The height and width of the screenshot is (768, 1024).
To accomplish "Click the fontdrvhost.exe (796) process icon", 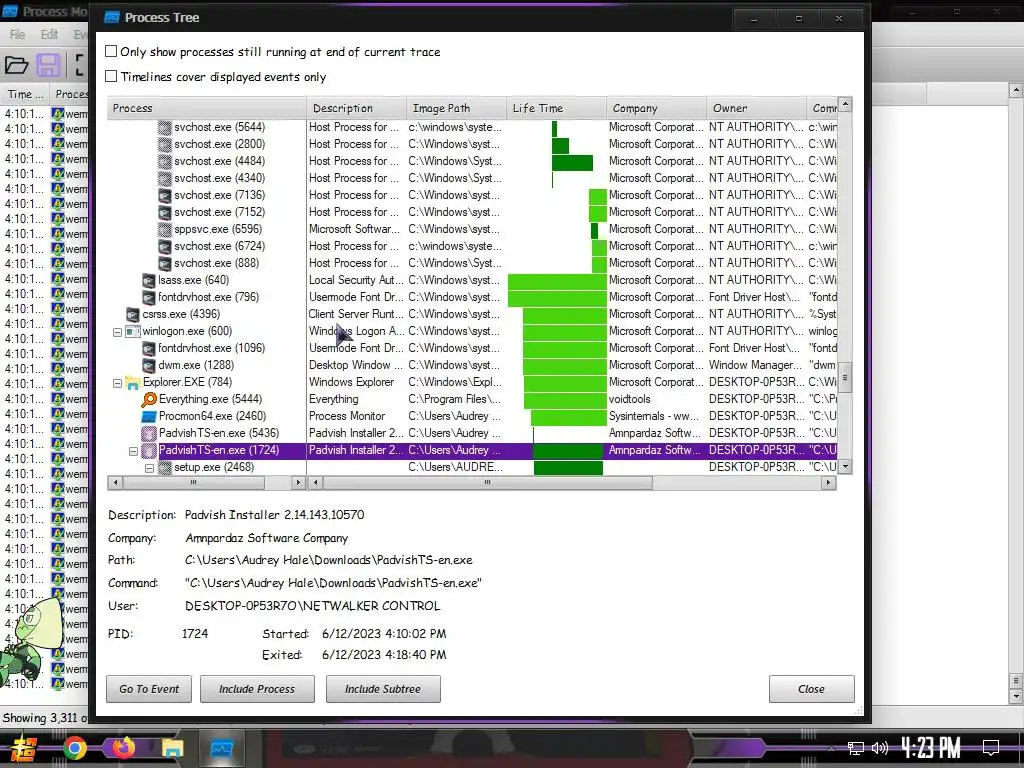I will click(x=149, y=297).
